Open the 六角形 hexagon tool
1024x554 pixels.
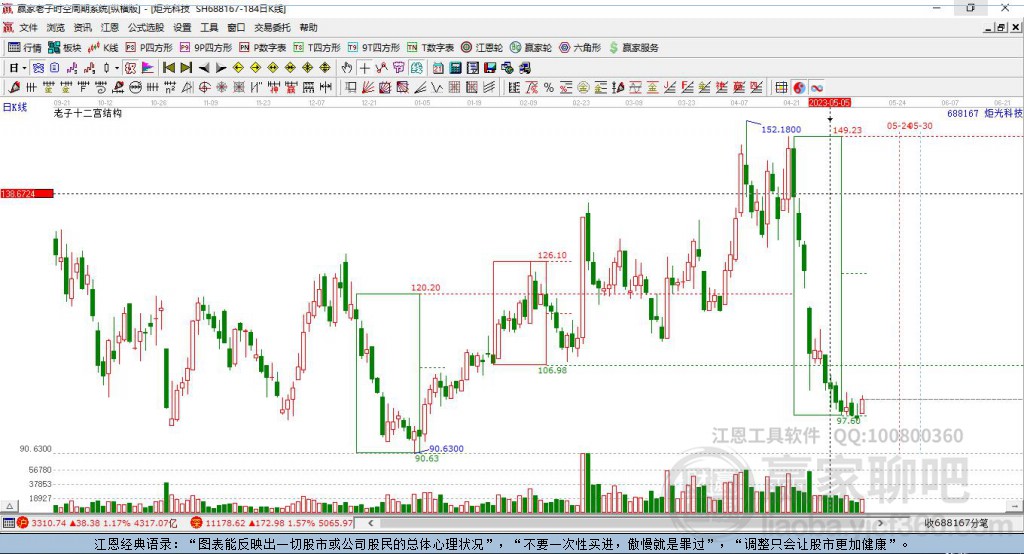pyautogui.click(x=580, y=48)
